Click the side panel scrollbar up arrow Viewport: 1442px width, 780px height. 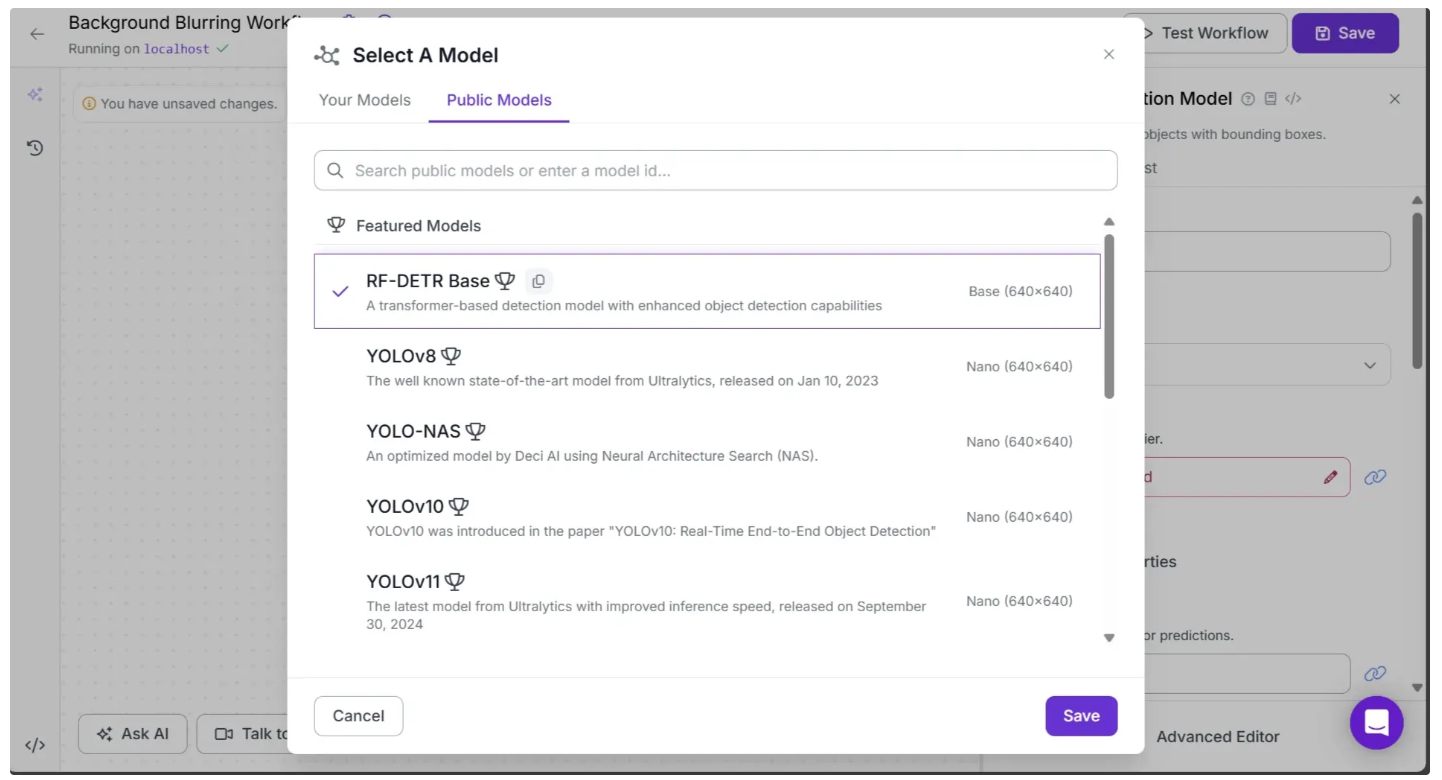[x=1417, y=200]
